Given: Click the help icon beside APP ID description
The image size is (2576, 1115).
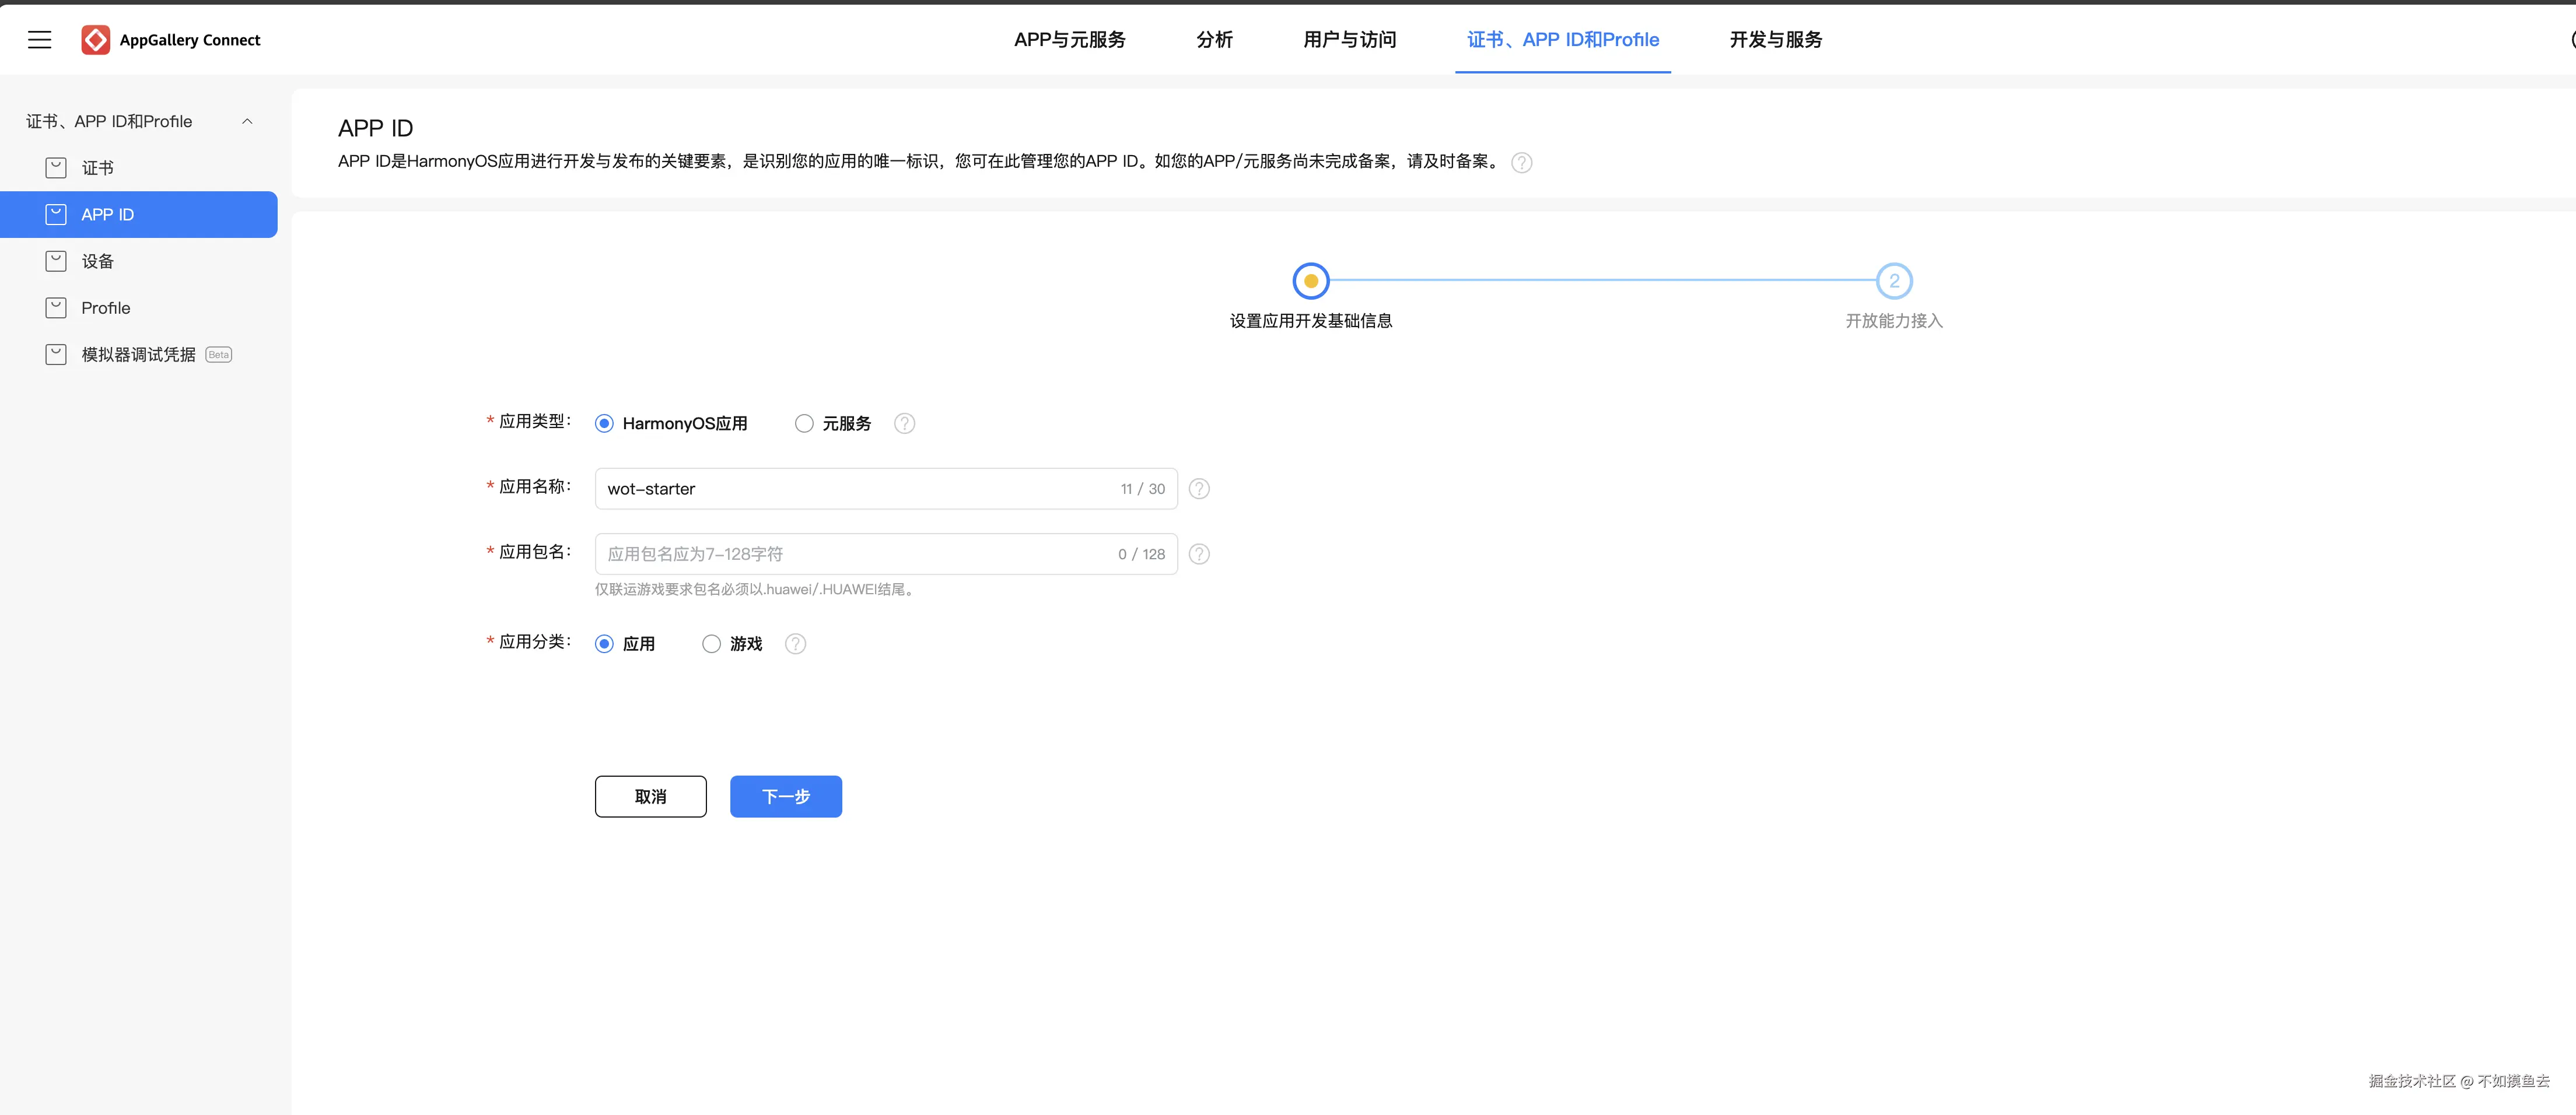Looking at the screenshot, I should [1521, 162].
